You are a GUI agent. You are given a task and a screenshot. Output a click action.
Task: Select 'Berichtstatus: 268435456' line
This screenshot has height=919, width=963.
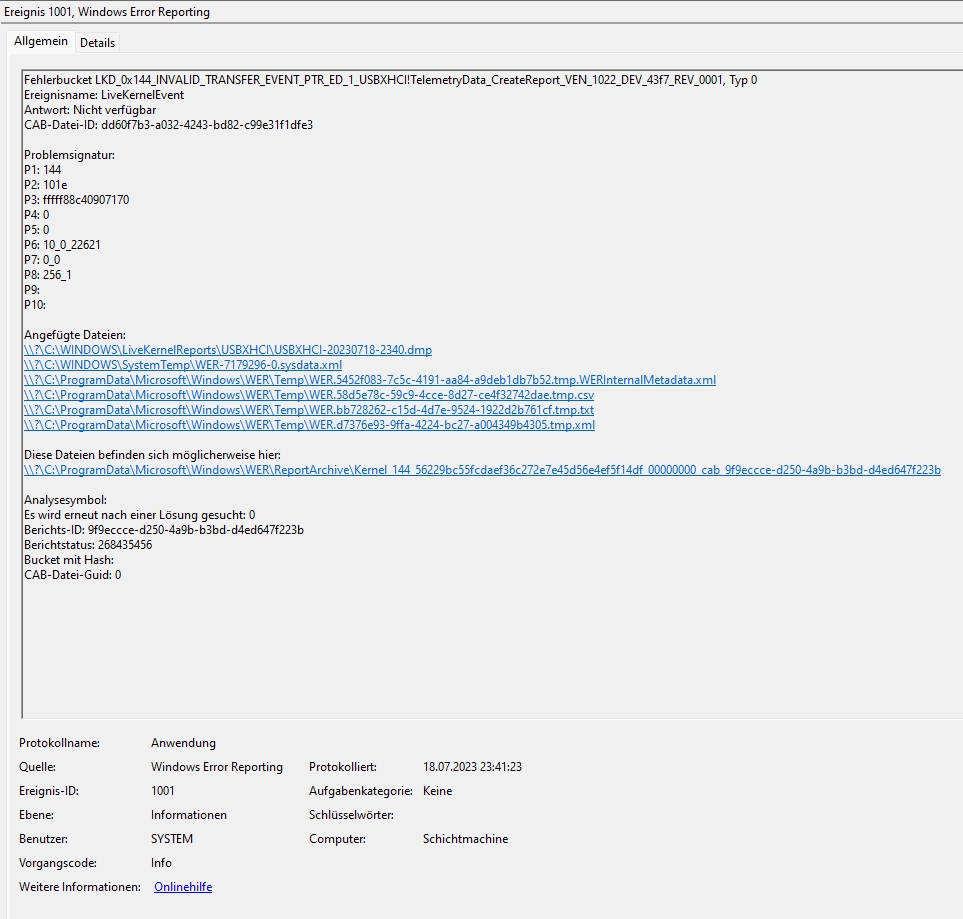point(88,545)
